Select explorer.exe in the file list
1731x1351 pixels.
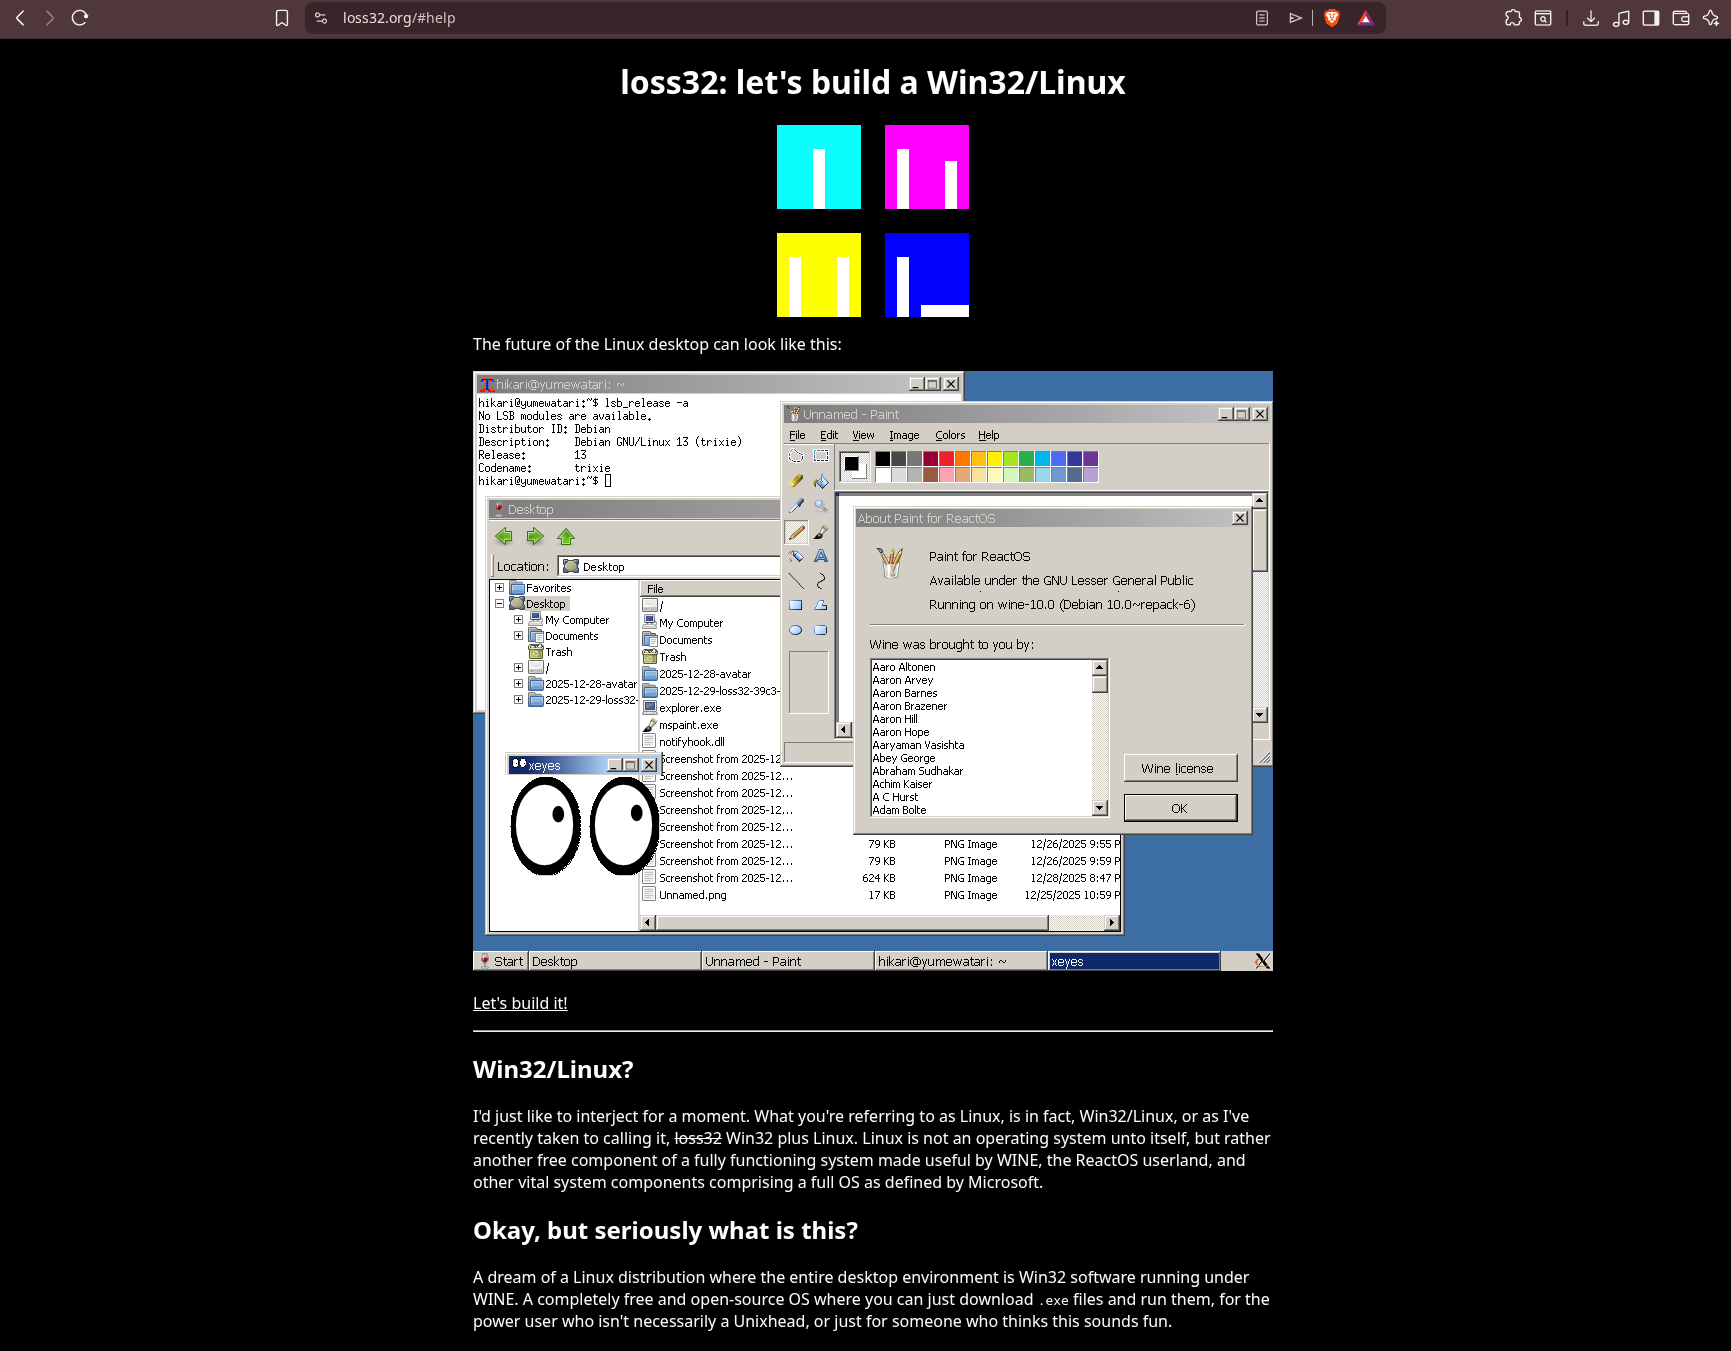tap(682, 708)
